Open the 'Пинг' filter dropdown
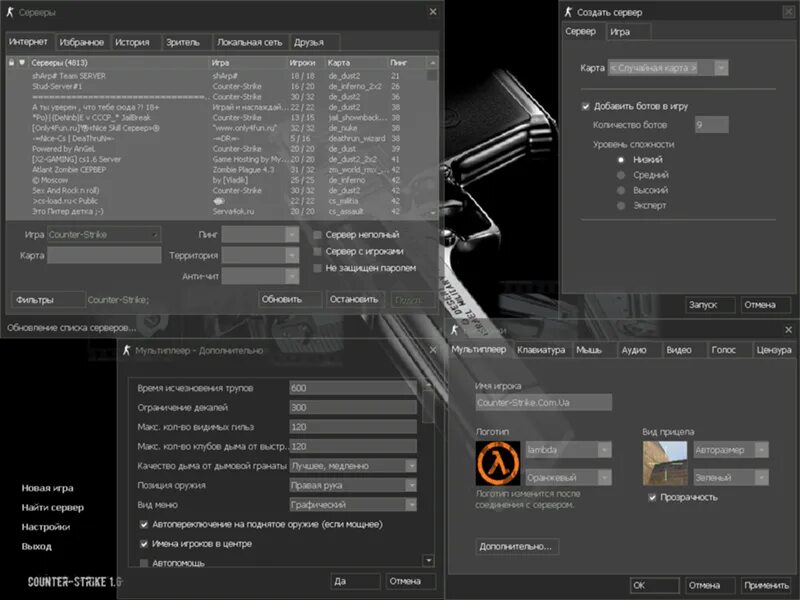 click(260, 235)
